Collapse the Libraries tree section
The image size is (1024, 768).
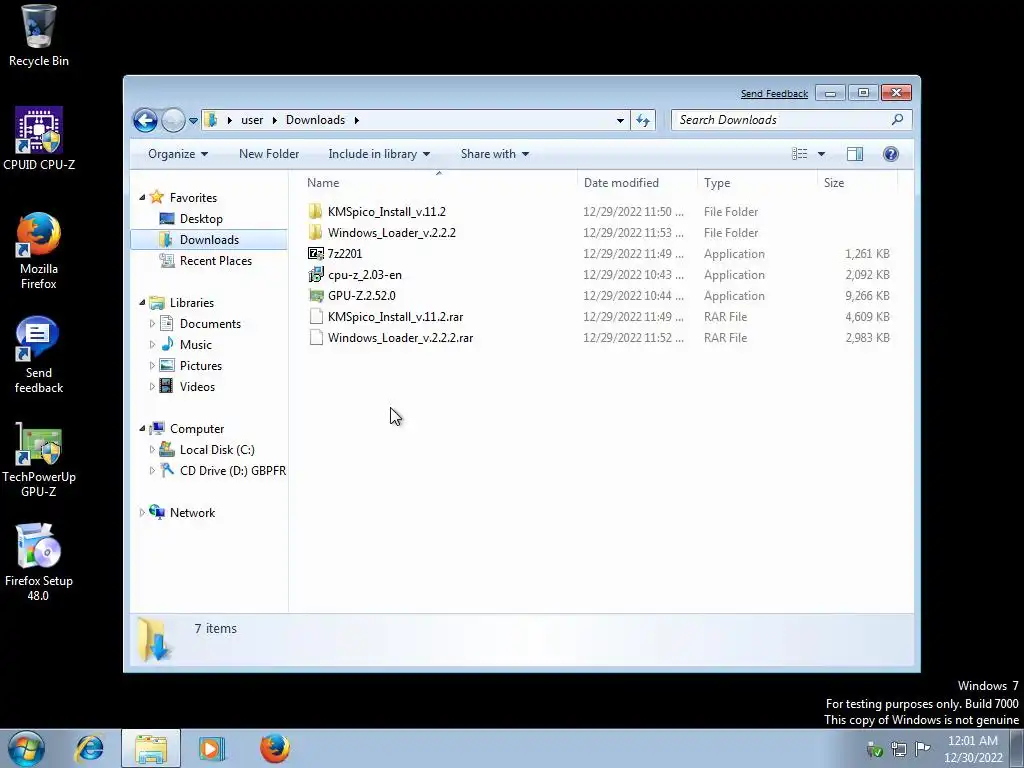(142, 302)
